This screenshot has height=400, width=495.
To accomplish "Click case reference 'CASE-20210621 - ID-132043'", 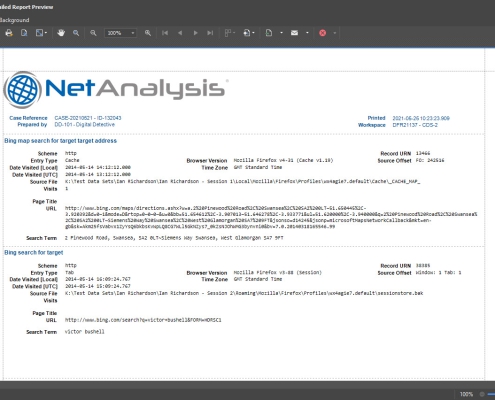I will [88, 118].
